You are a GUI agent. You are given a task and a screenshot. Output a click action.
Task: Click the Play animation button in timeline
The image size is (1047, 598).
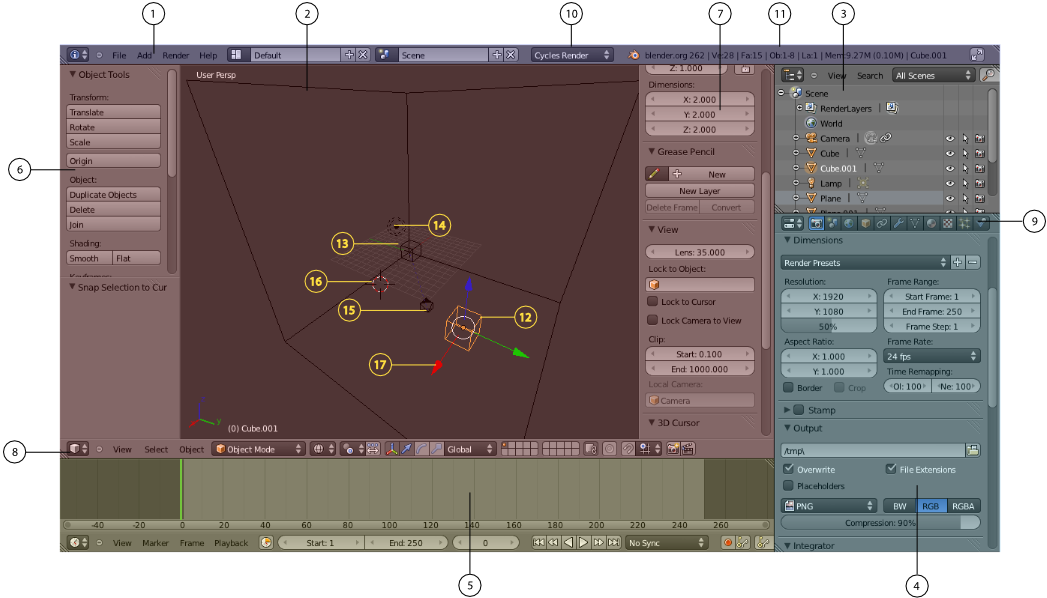click(584, 543)
